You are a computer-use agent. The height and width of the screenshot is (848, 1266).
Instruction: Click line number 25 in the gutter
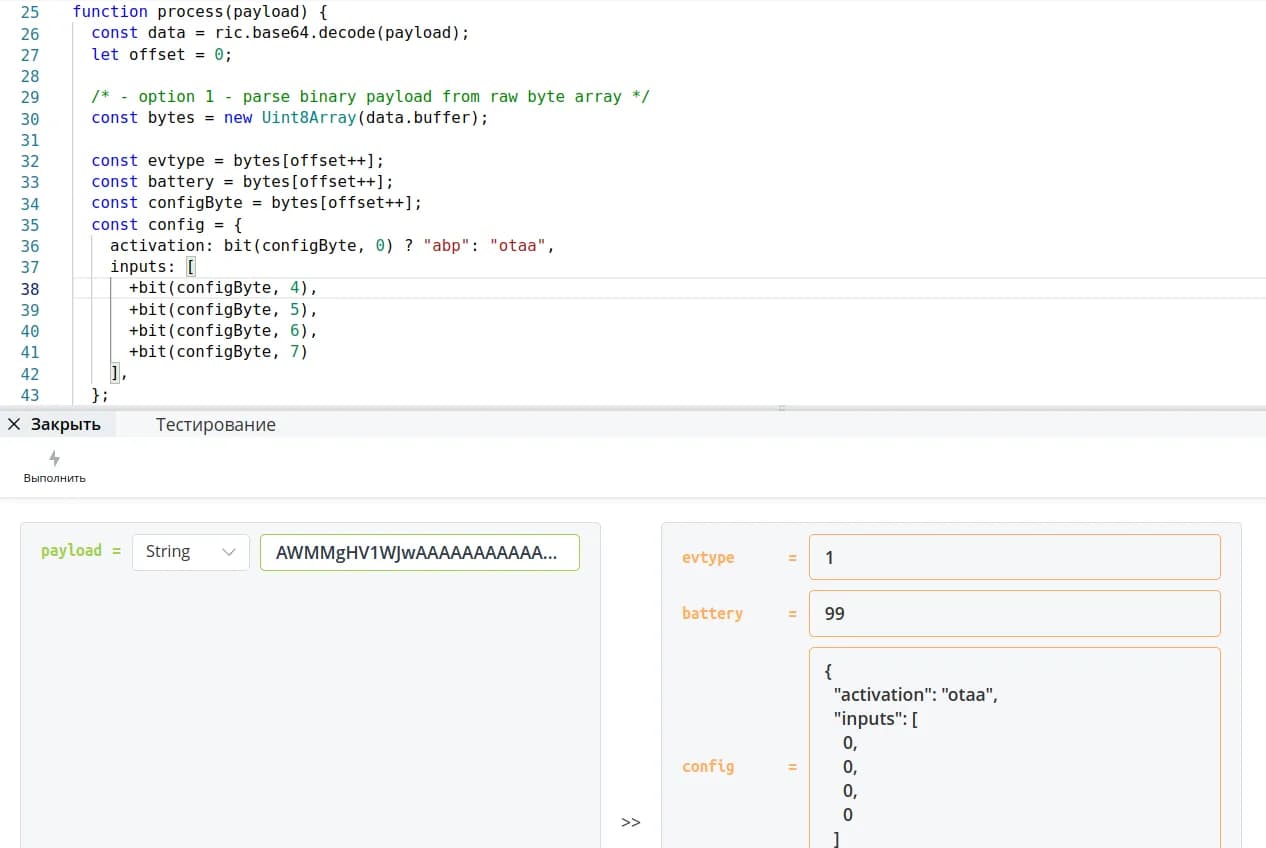pyautogui.click(x=30, y=12)
